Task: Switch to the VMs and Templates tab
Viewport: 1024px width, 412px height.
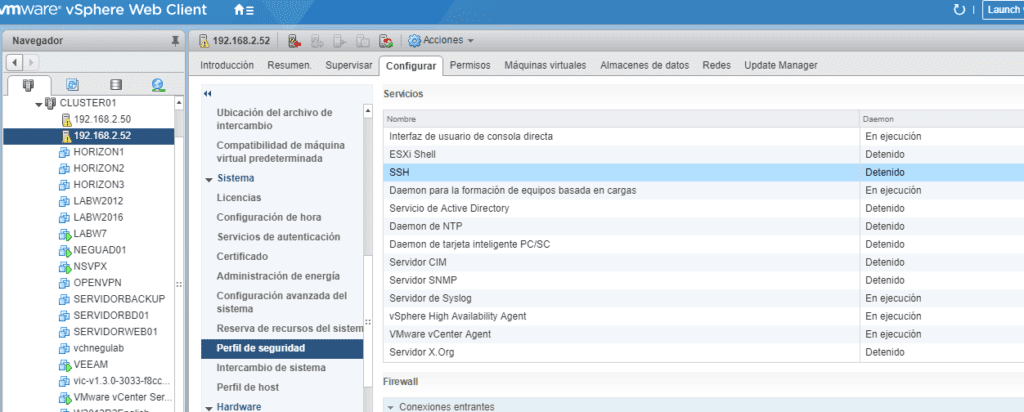Action: tap(72, 85)
